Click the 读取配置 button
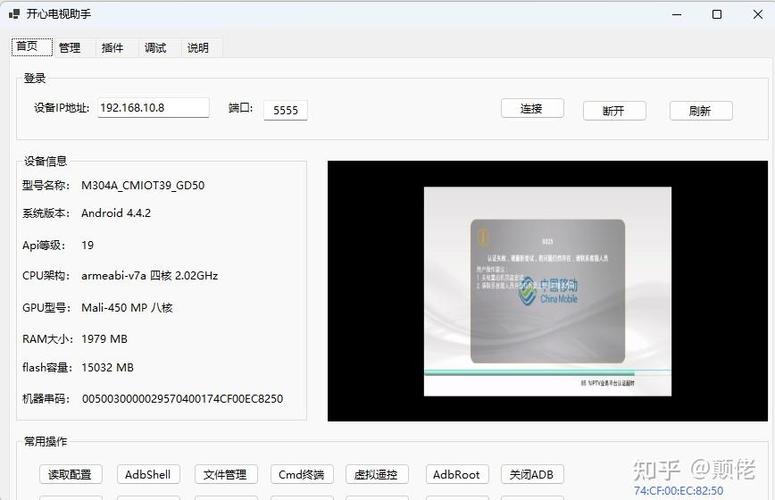775x500 pixels. tap(71, 474)
